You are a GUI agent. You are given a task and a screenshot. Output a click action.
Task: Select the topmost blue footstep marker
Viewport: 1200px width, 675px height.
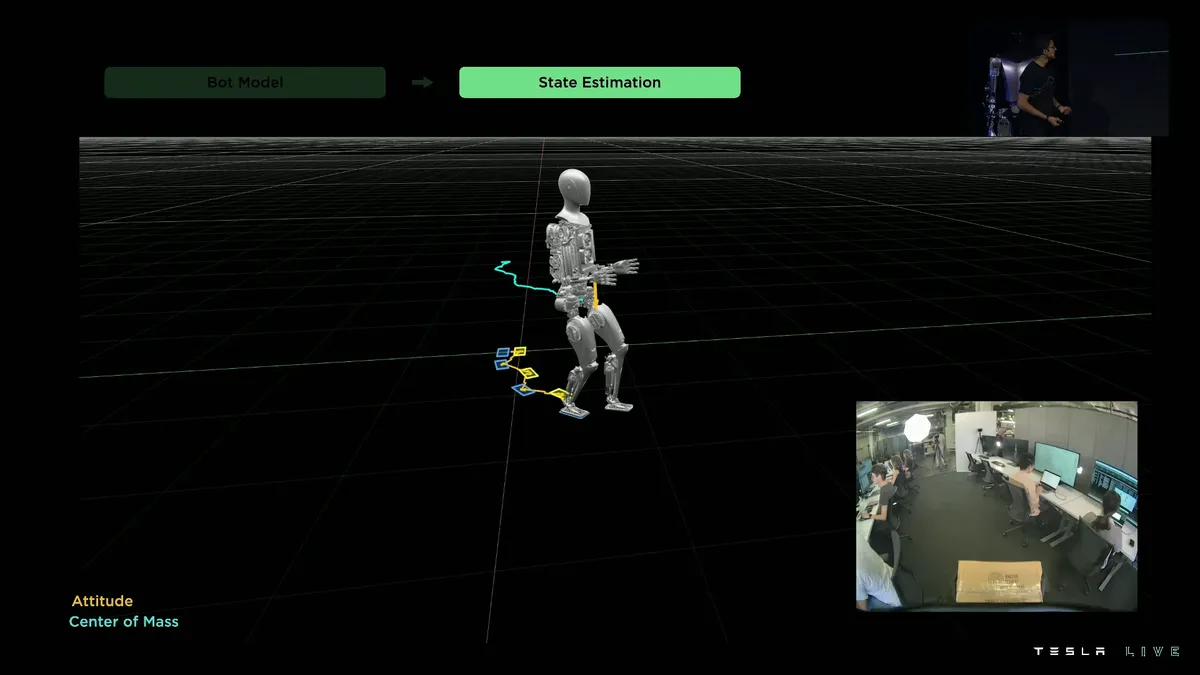click(x=504, y=353)
